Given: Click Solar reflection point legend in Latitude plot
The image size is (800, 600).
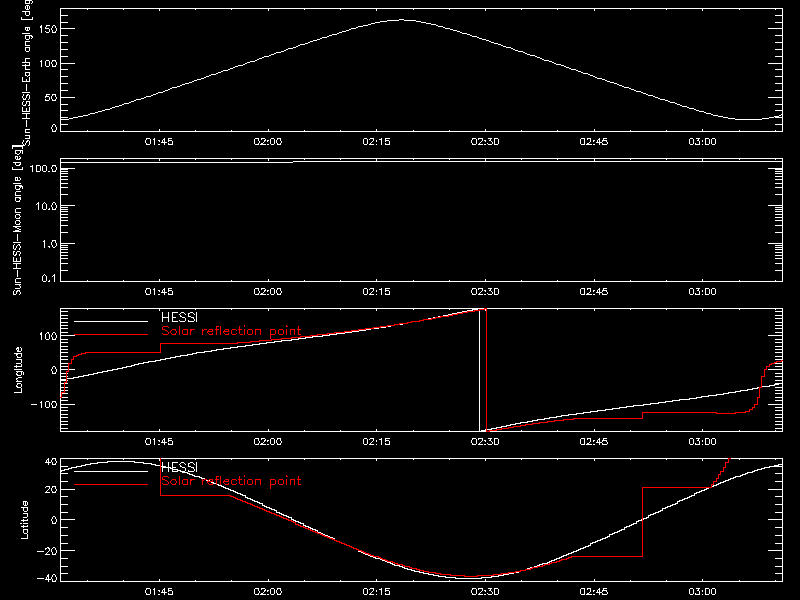Looking at the screenshot, I should [x=231, y=481].
